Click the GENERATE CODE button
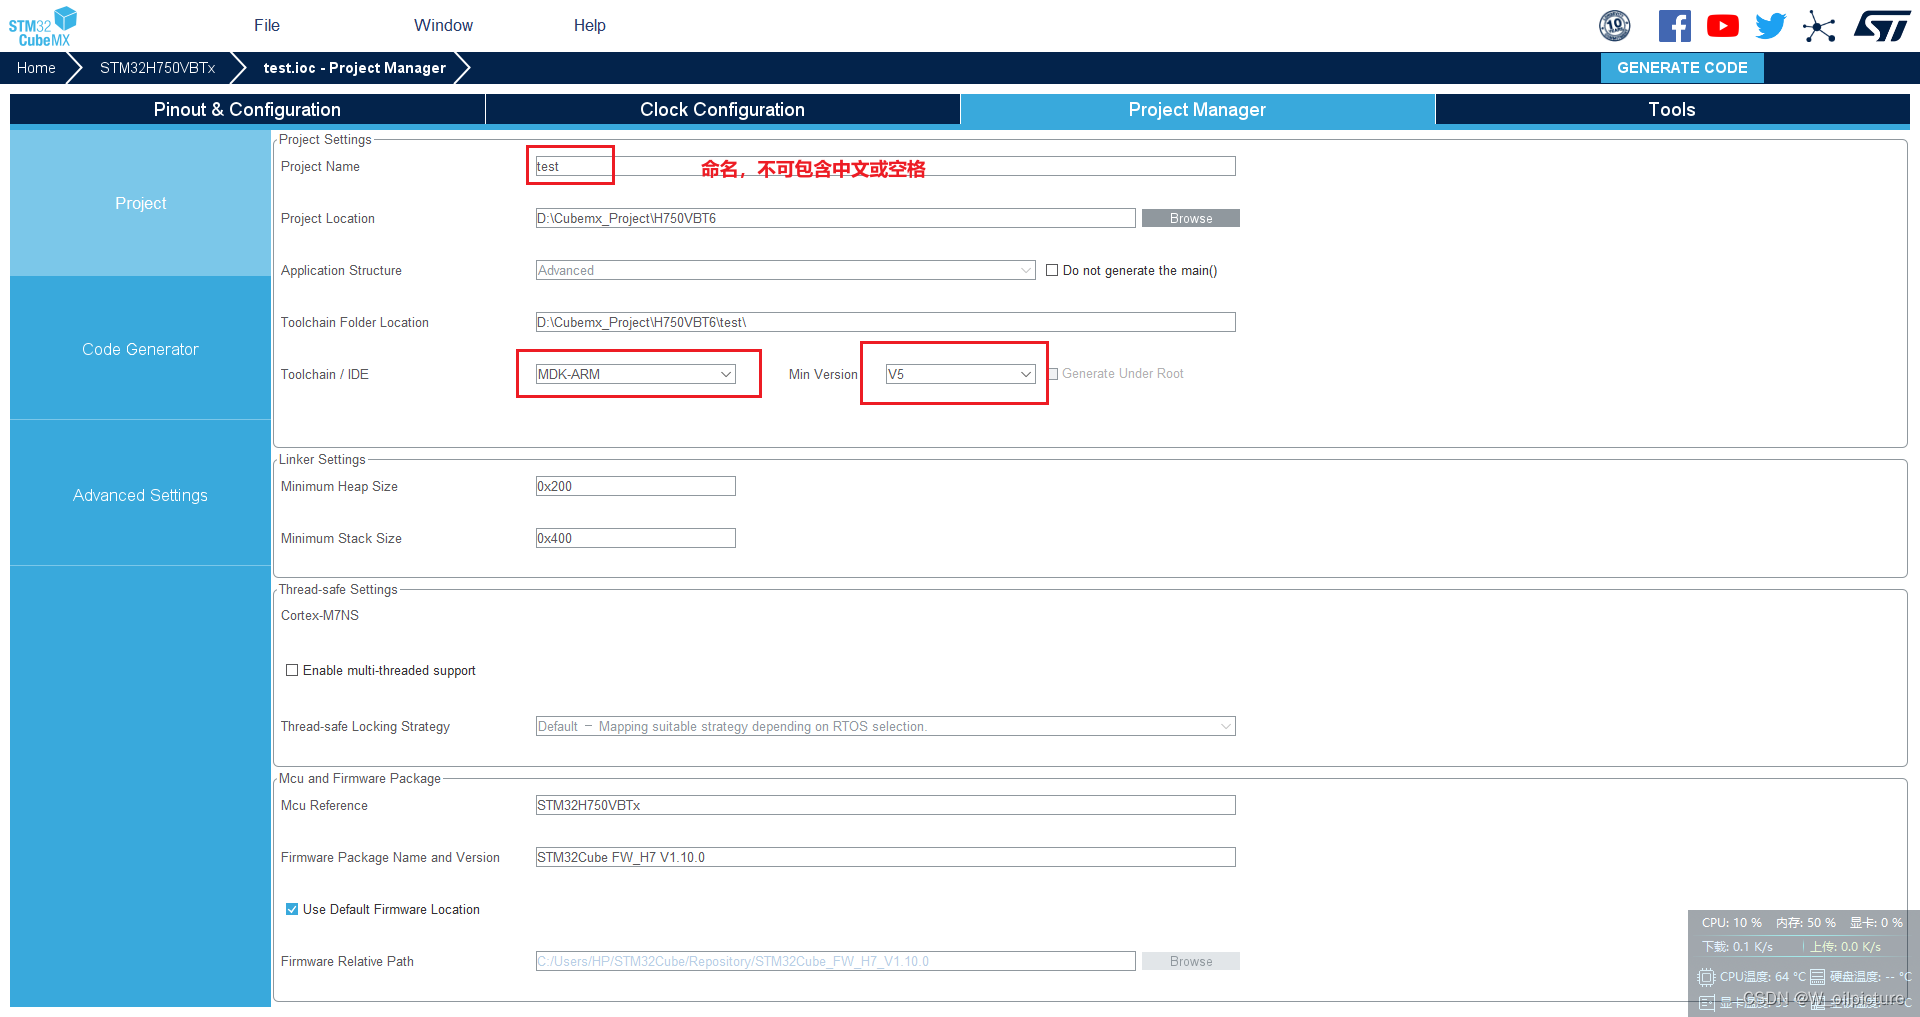The height and width of the screenshot is (1017, 1920). tap(1682, 68)
